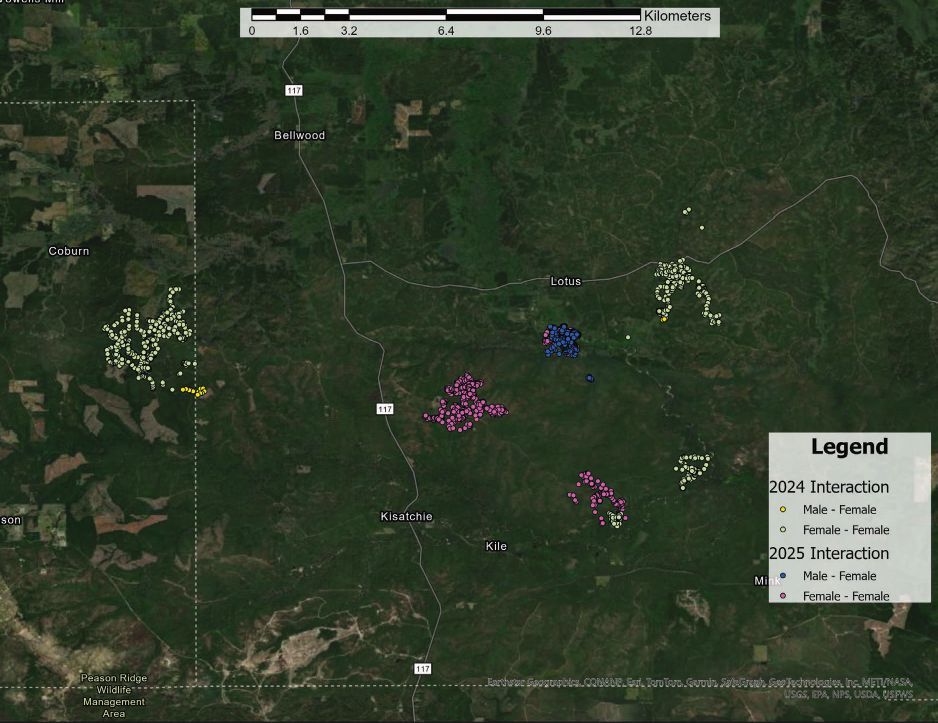938x723 pixels.
Task: Click the blue 2025 Male - Female legend dot
Action: [783, 576]
